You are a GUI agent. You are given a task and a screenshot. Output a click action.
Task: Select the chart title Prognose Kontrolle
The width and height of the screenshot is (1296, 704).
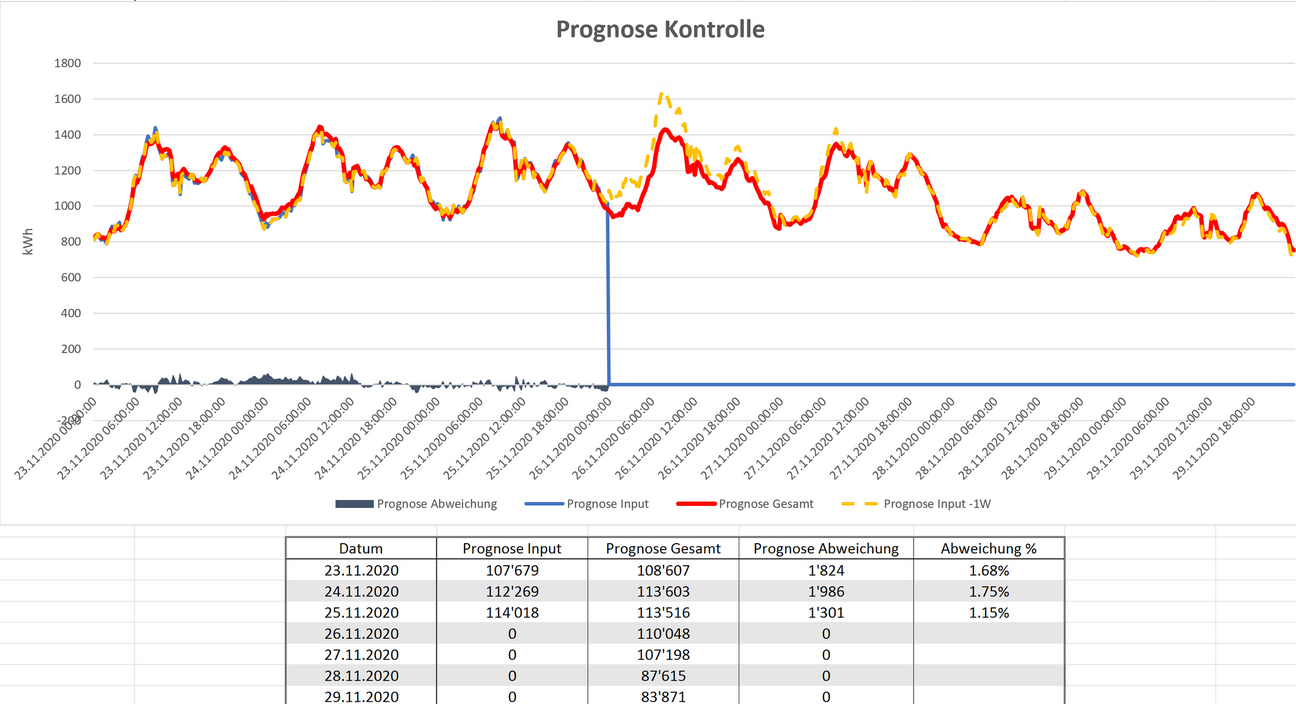[660, 30]
